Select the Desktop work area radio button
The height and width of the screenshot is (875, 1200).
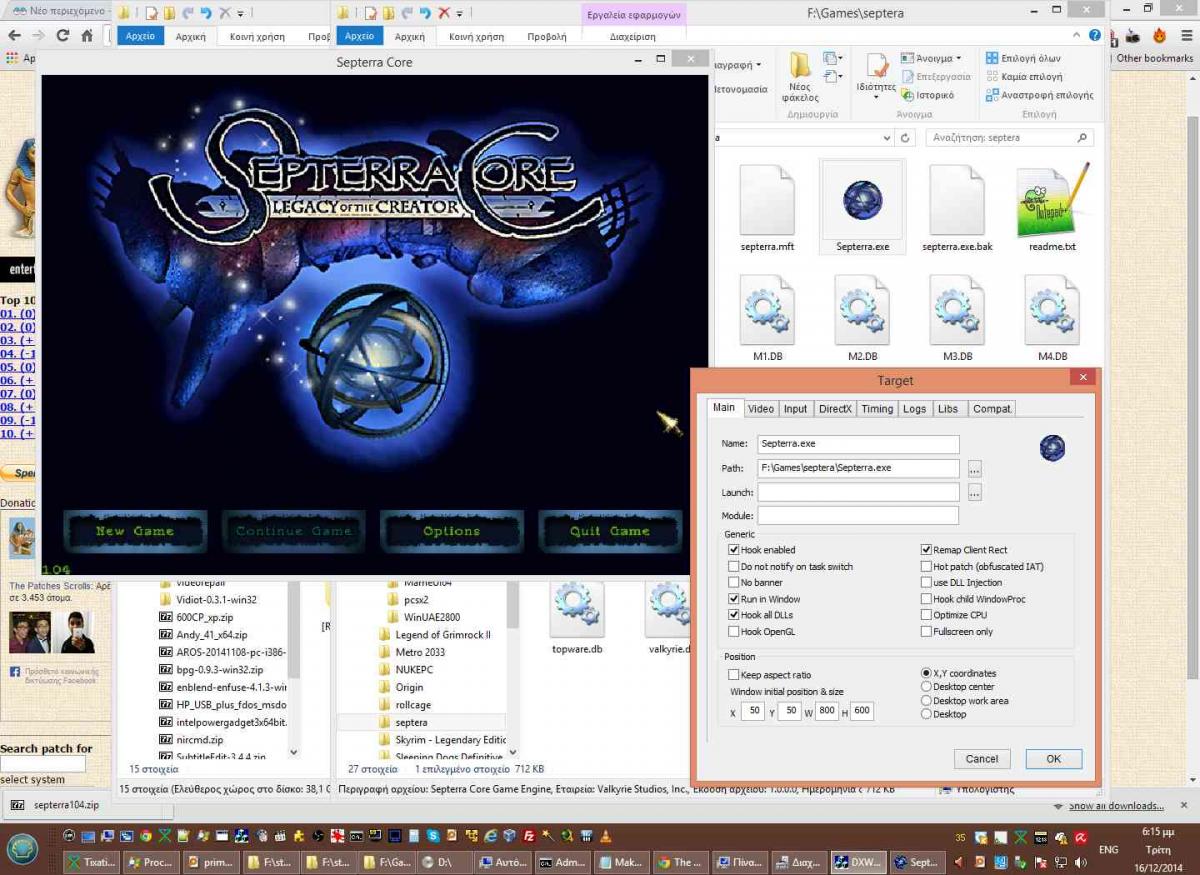click(926, 701)
